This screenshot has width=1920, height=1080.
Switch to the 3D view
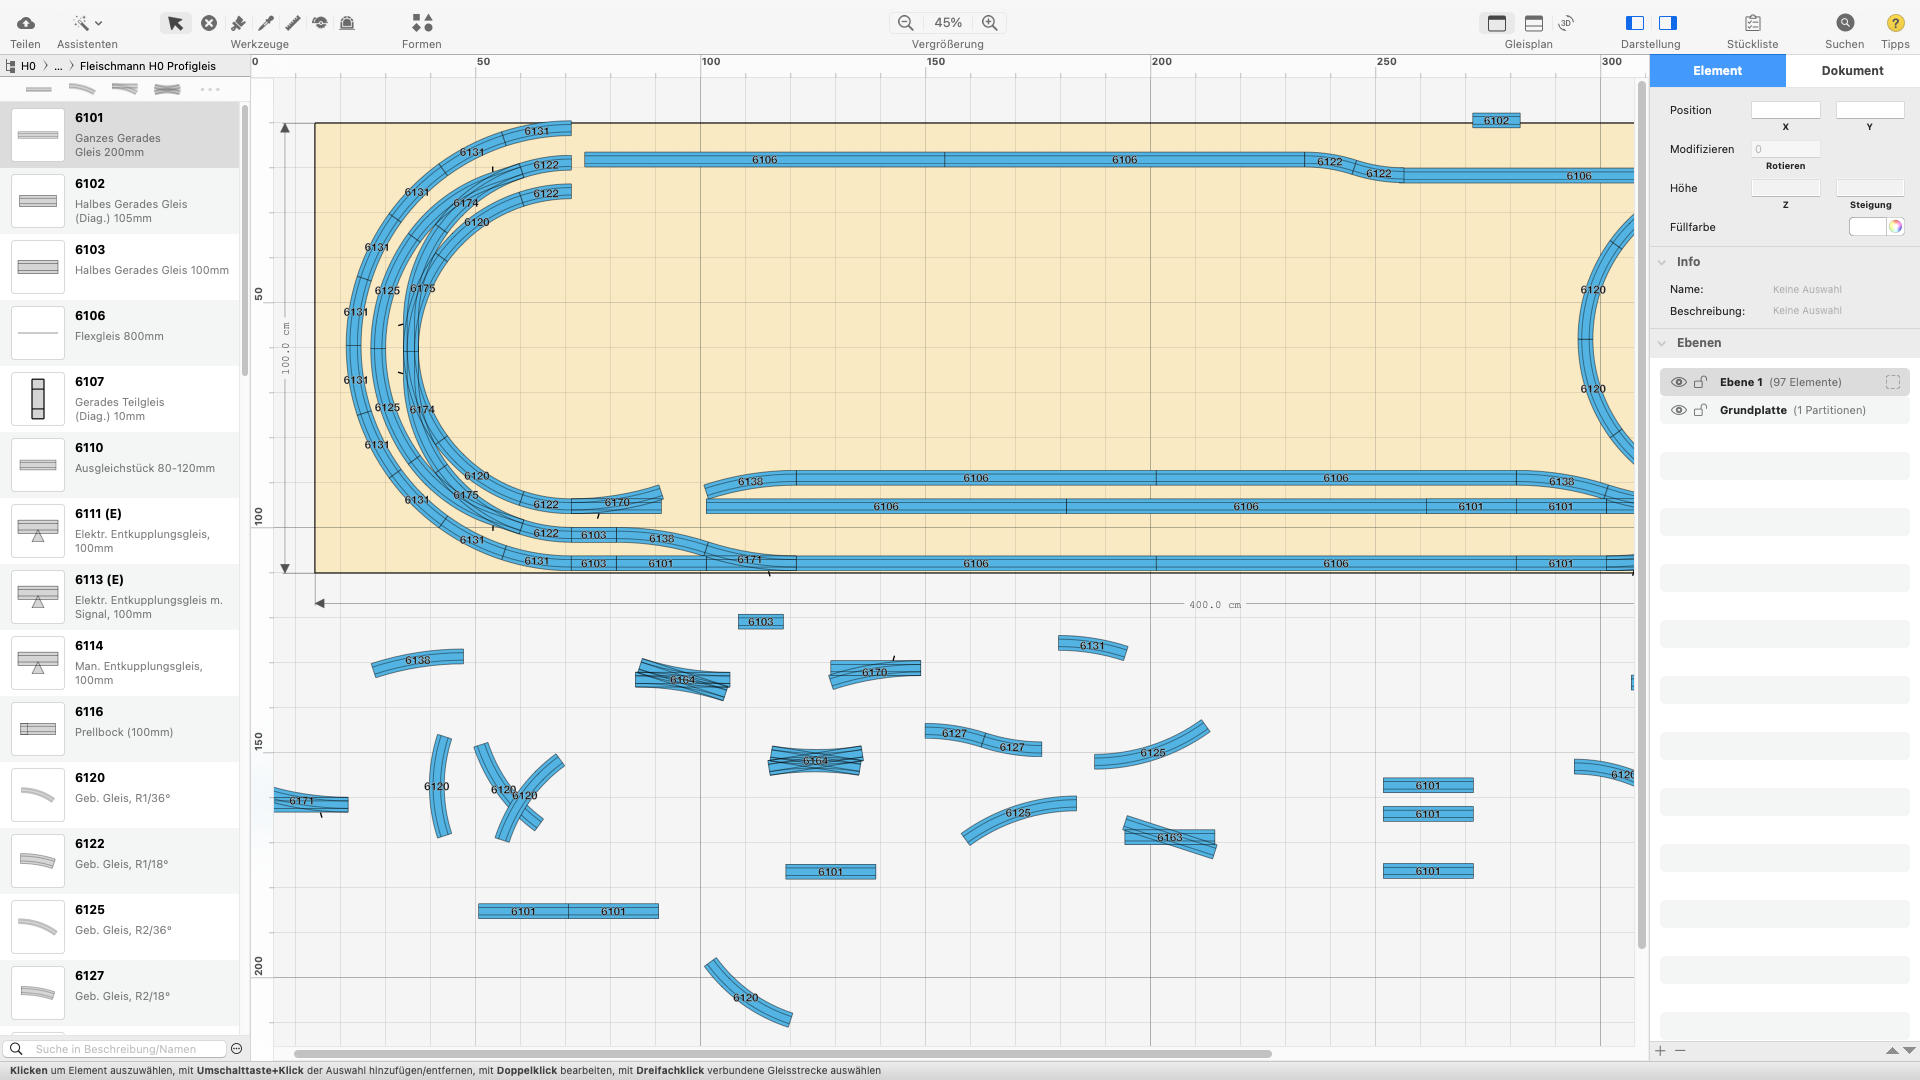1566,23
